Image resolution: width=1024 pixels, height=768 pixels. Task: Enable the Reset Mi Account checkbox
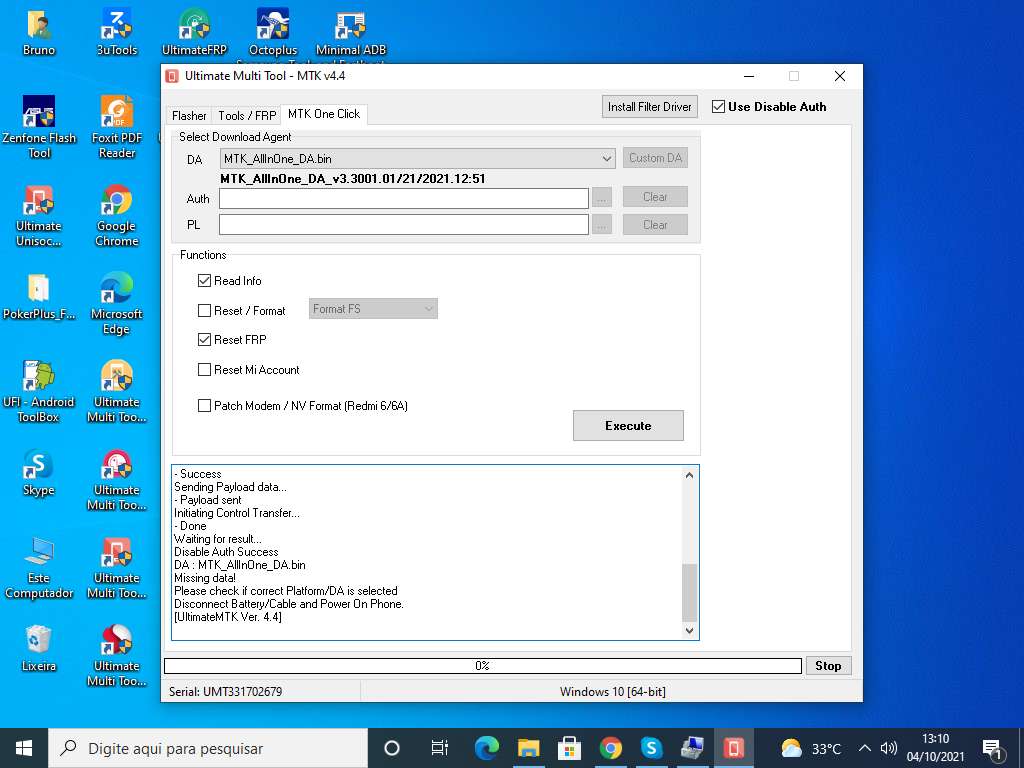pyautogui.click(x=204, y=370)
